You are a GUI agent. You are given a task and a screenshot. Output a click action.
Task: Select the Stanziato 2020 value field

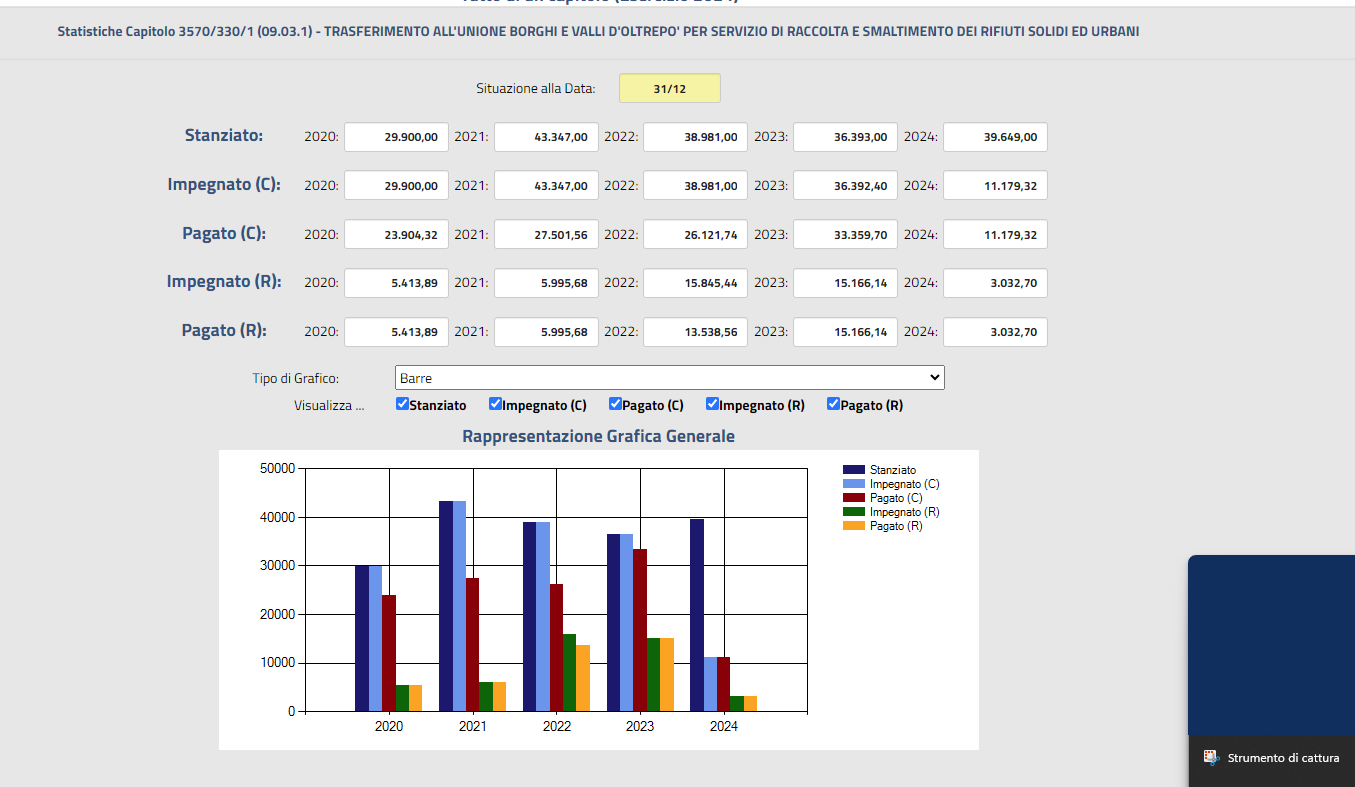coord(396,137)
